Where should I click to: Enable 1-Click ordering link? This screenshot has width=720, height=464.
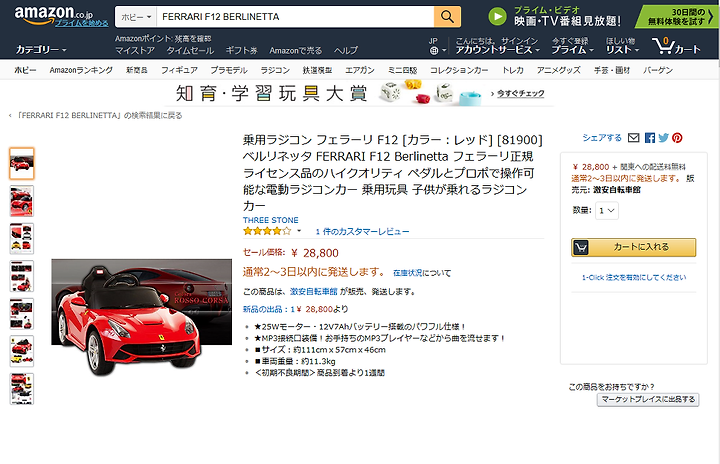[634, 277]
